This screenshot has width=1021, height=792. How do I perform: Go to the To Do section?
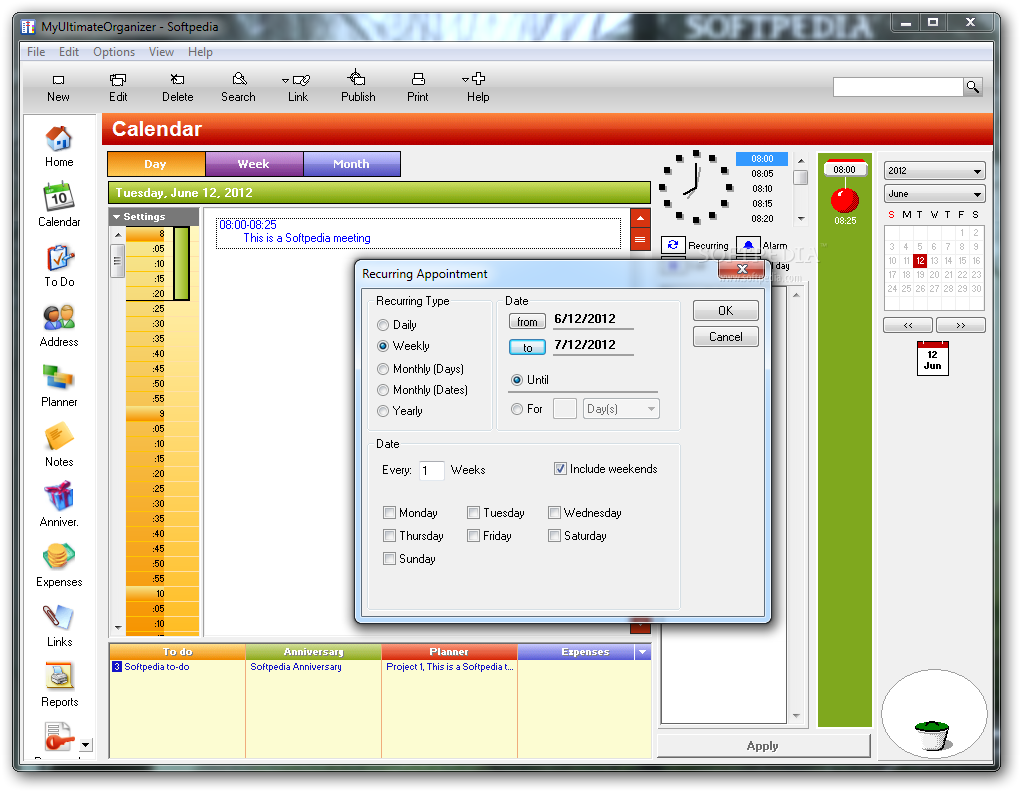[x=59, y=266]
